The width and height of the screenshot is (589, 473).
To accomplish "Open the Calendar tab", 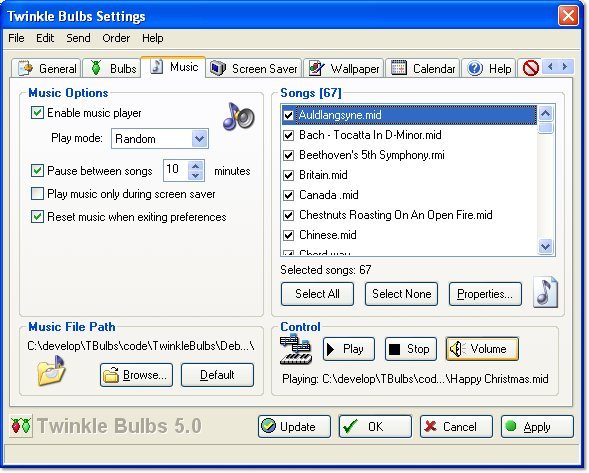I will 423,68.
